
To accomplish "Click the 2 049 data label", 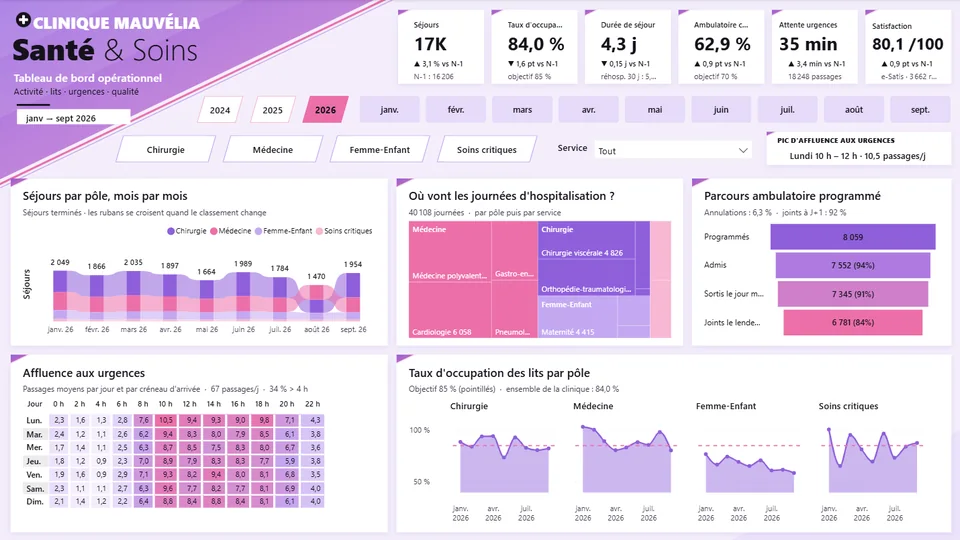I will coord(60,263).
